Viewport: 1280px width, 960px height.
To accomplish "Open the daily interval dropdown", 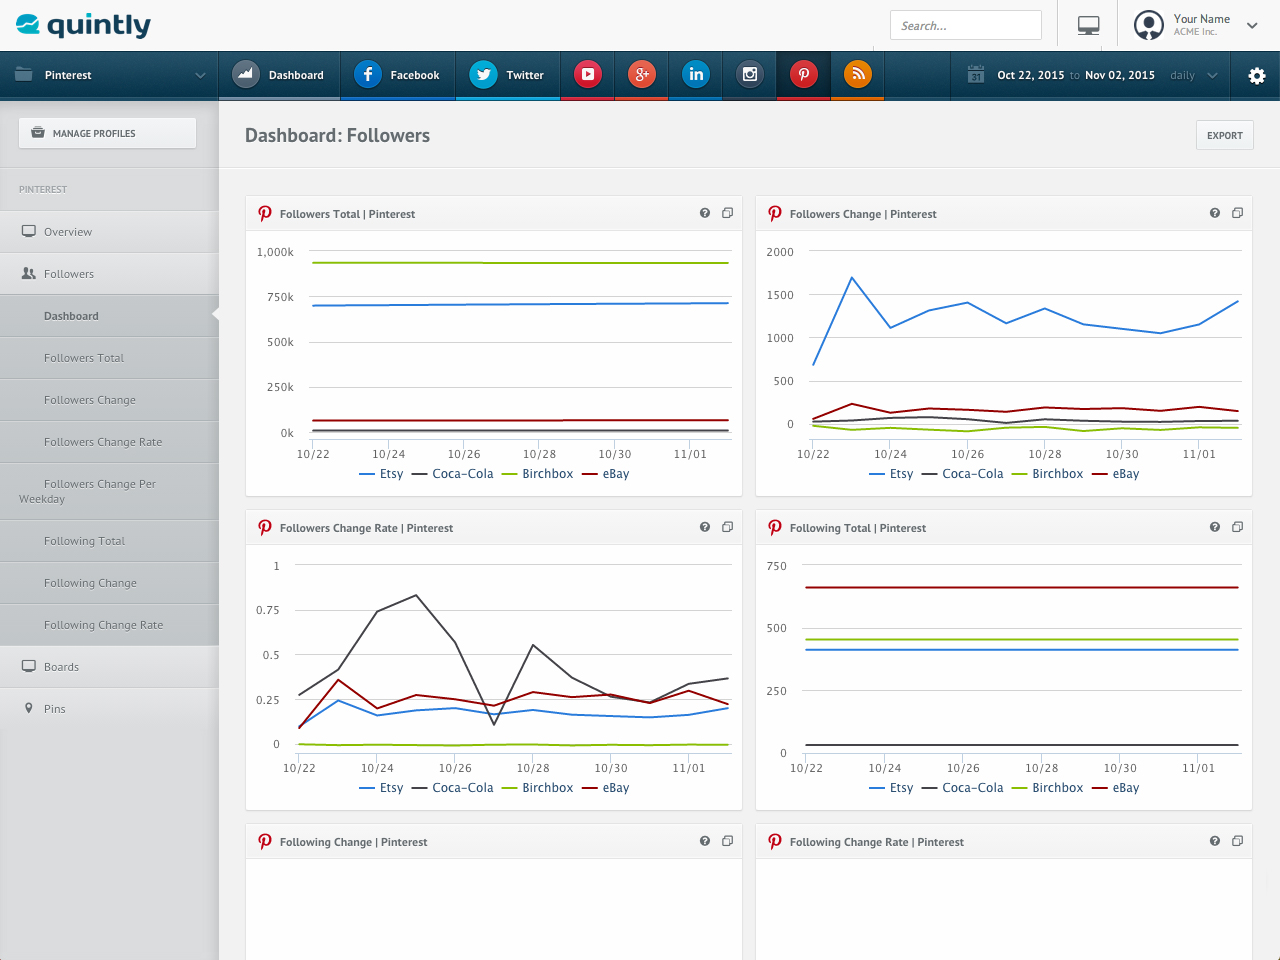I will 1194,75.
